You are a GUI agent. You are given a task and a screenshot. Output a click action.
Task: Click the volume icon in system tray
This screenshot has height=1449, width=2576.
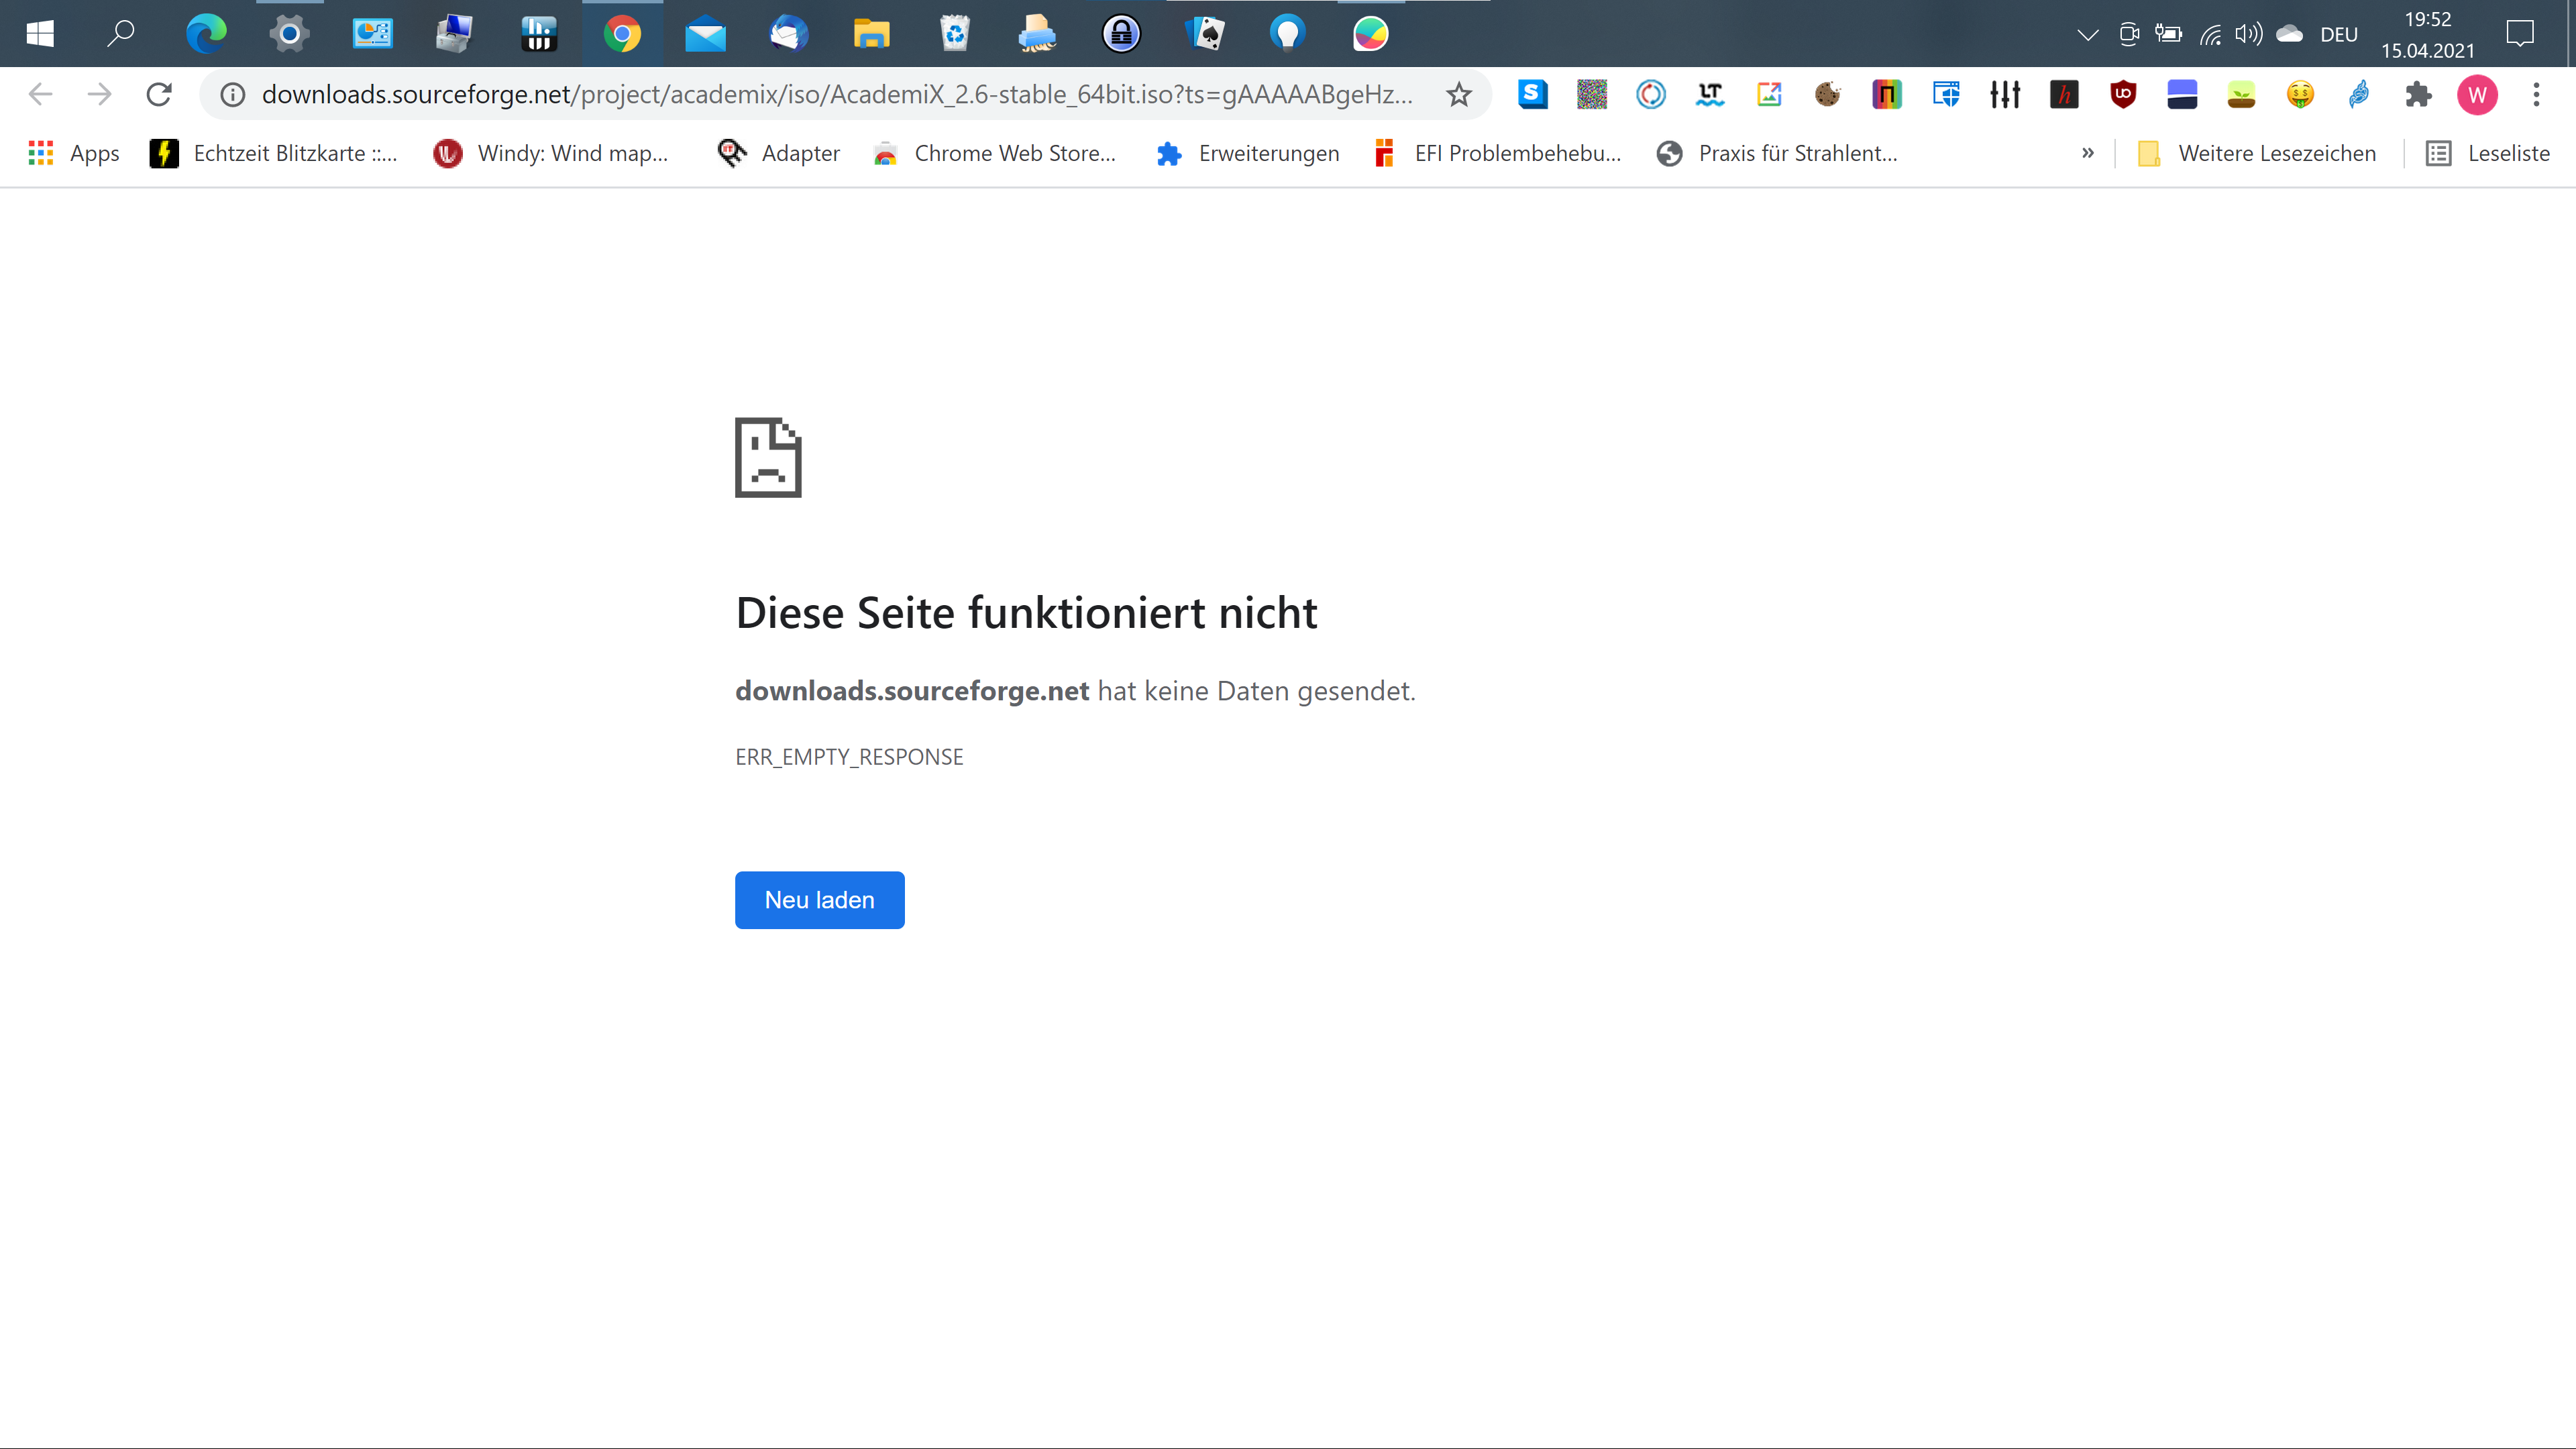pyautogui.click(x=2248, y=35)
